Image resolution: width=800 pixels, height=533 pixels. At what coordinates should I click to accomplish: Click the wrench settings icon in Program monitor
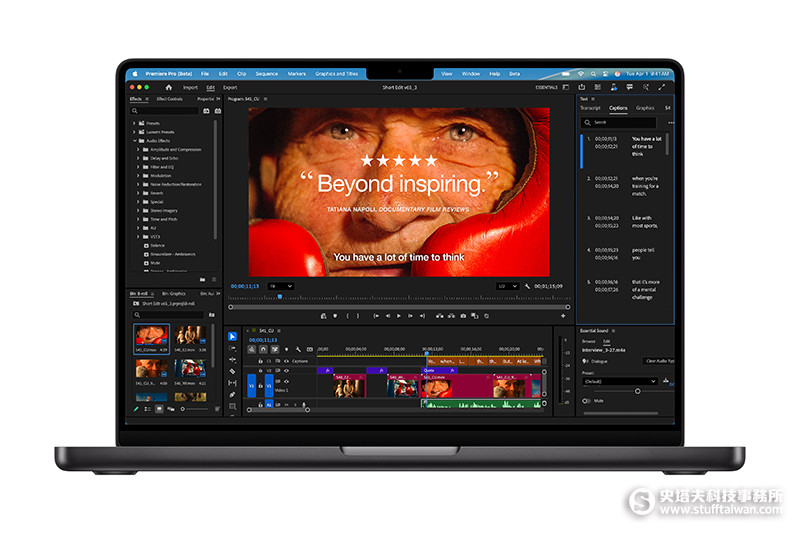[527, 286]
